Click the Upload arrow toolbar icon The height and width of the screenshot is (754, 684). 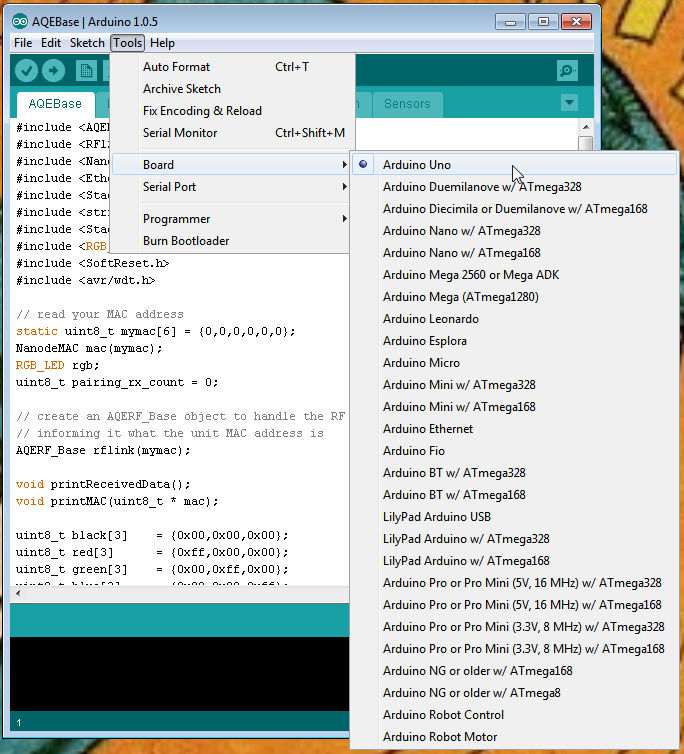point(53,71)
